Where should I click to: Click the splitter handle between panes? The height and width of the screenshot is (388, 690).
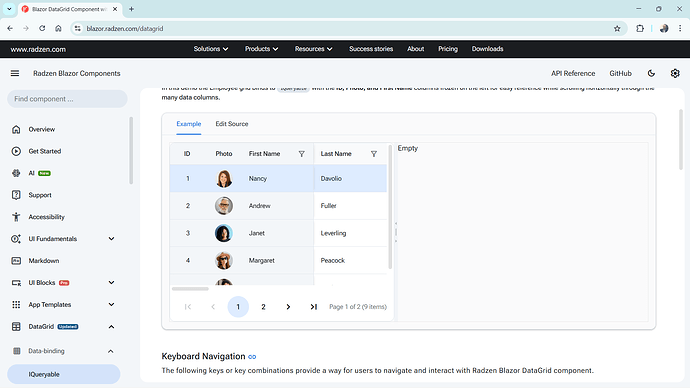396,232
